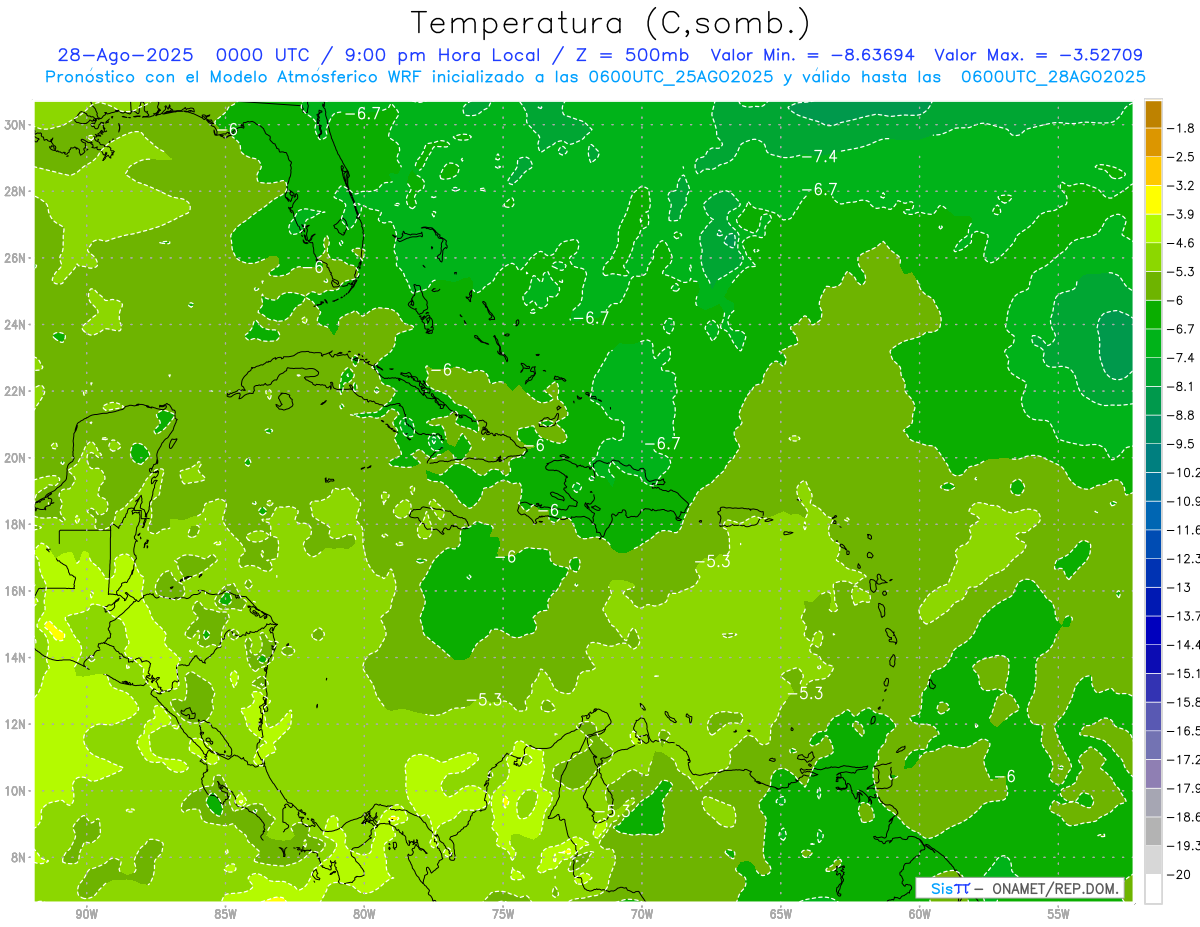
Task: Click the '75W' longitude axis label
Action: point(503,914)
